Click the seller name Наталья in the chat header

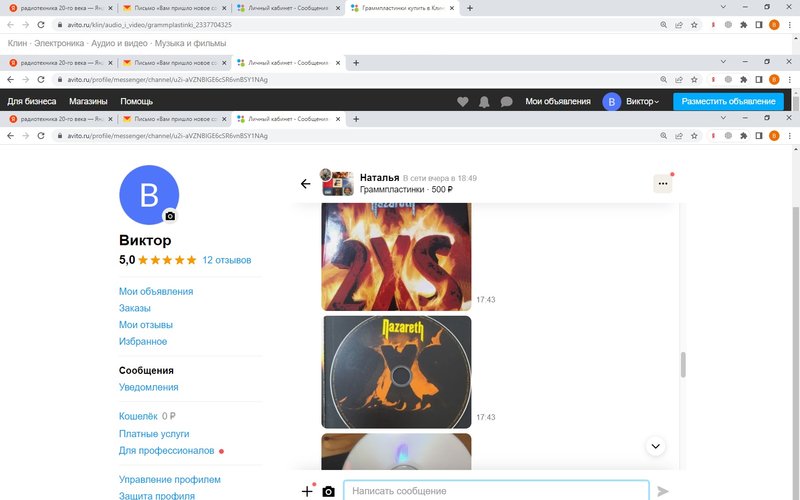[380, 178]
